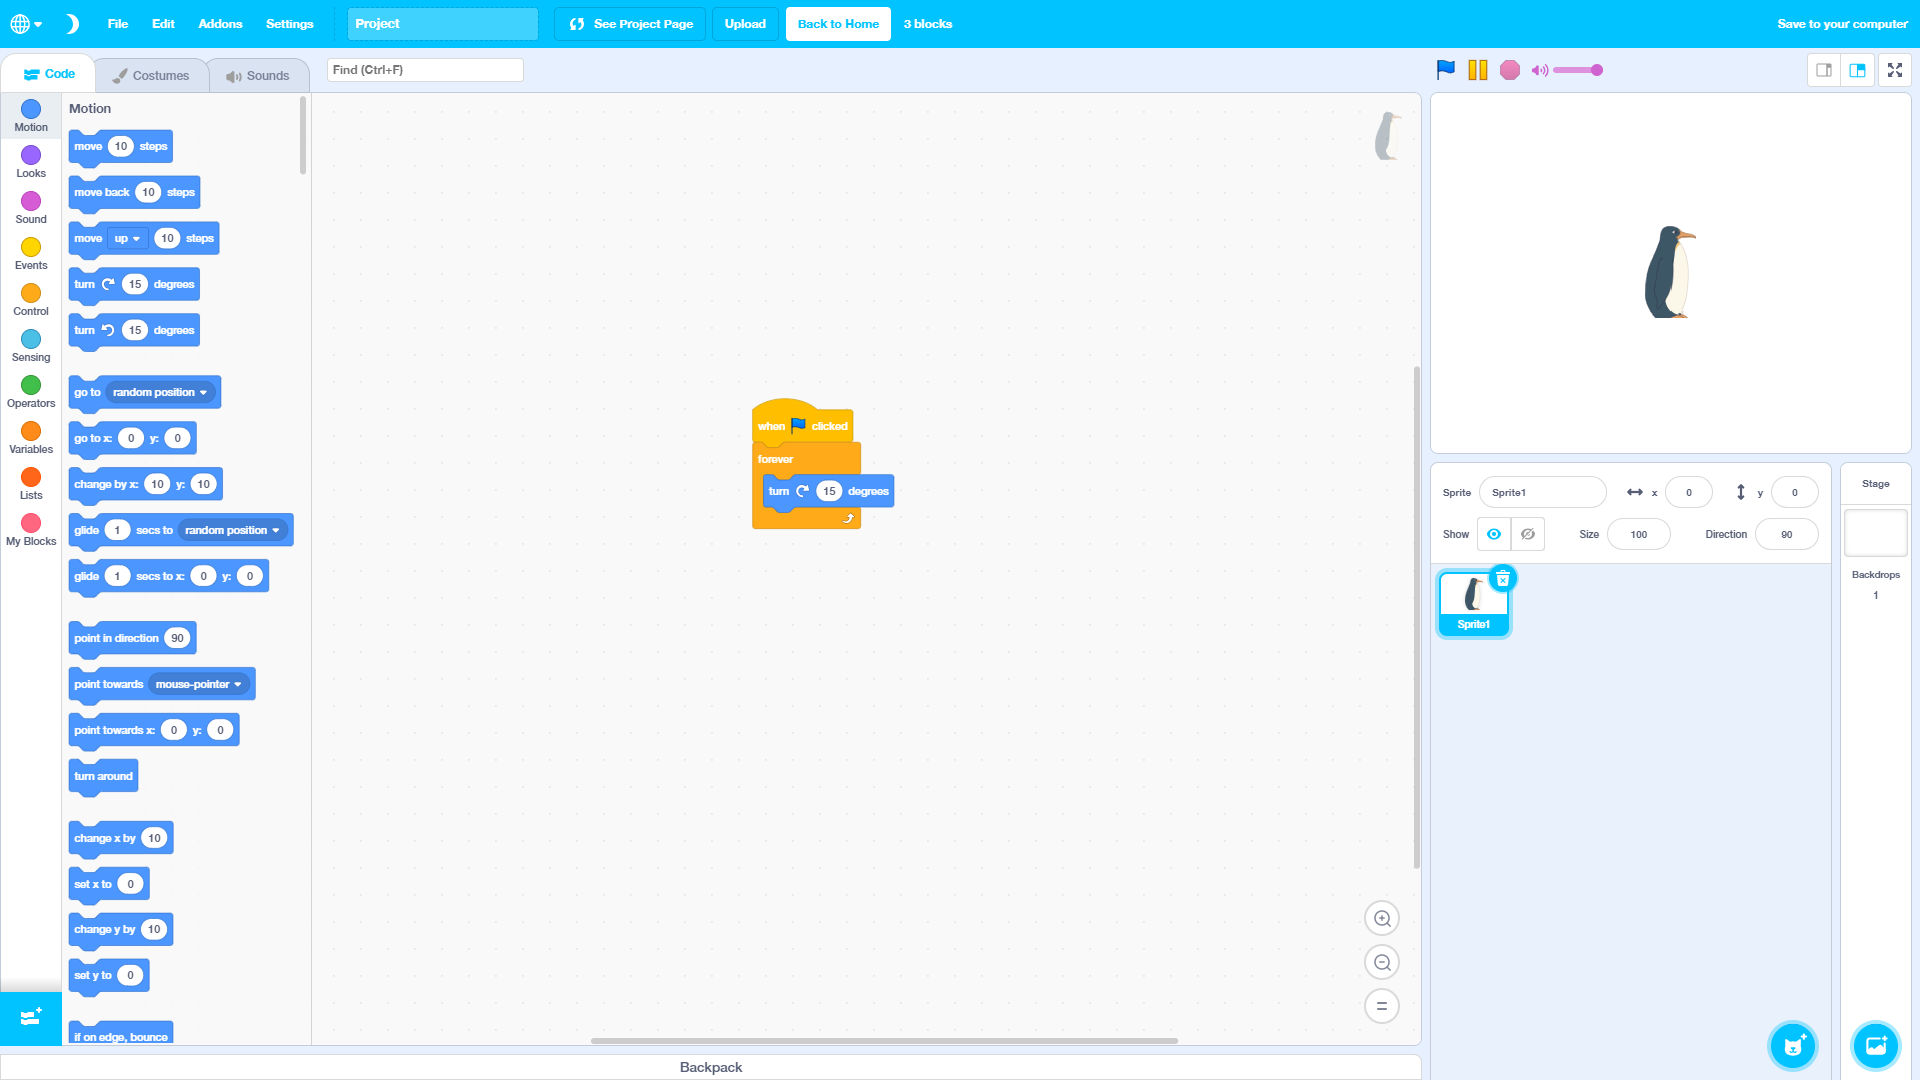1920x1080 pixels.
Task: Click the add new sprite cat button
Action: click(x=1793, y=1046)
